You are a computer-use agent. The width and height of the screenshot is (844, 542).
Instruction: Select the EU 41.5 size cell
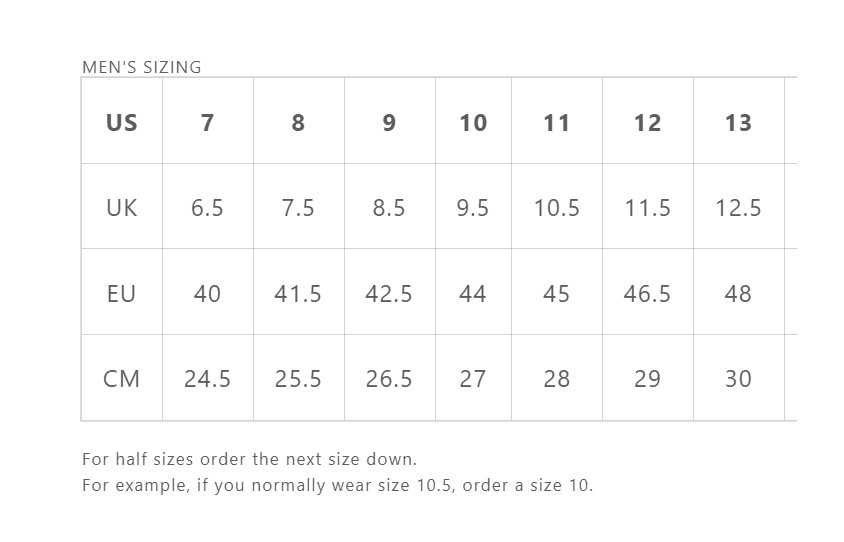298,292
